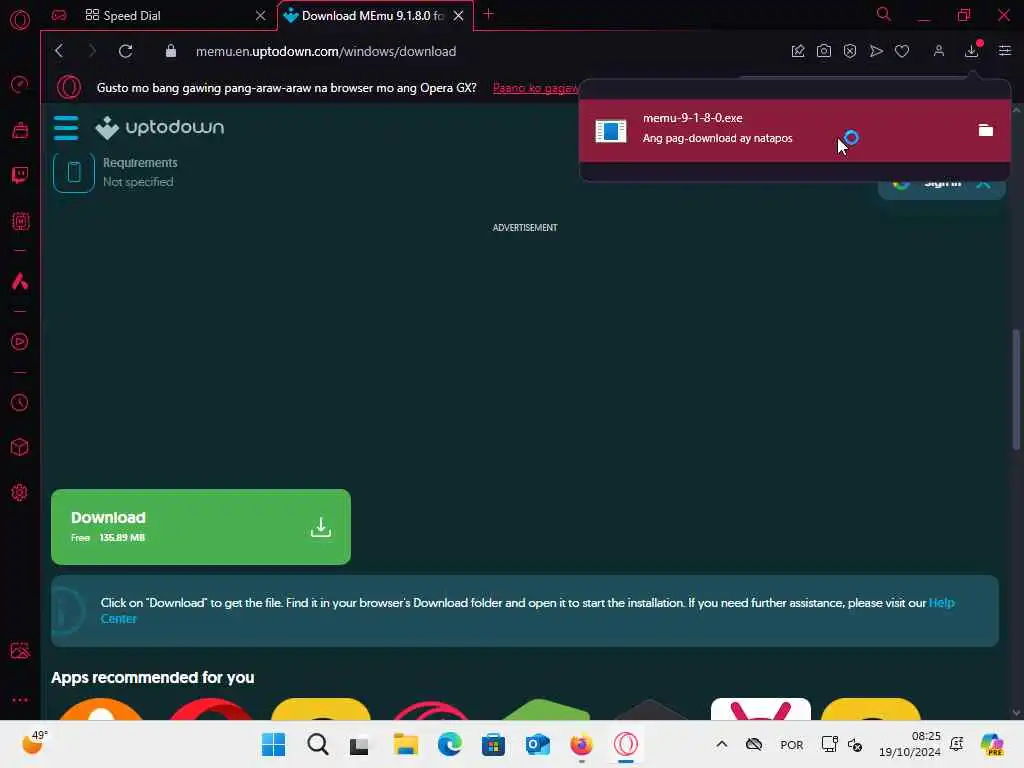This screenshot has width=1024, height=768.
Task: Open the sidebar three-dots setup menu
Action: (20, 699)
